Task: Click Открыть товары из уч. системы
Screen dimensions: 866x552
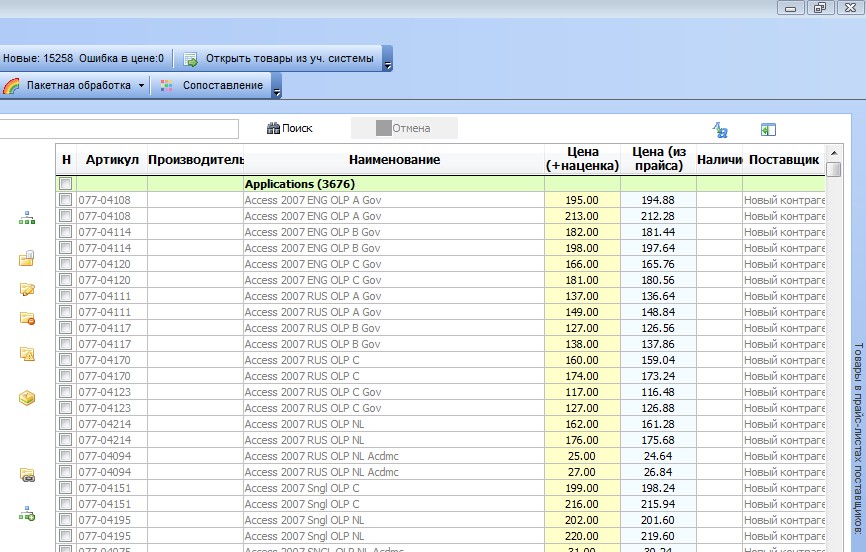Action: pos(279,59)
